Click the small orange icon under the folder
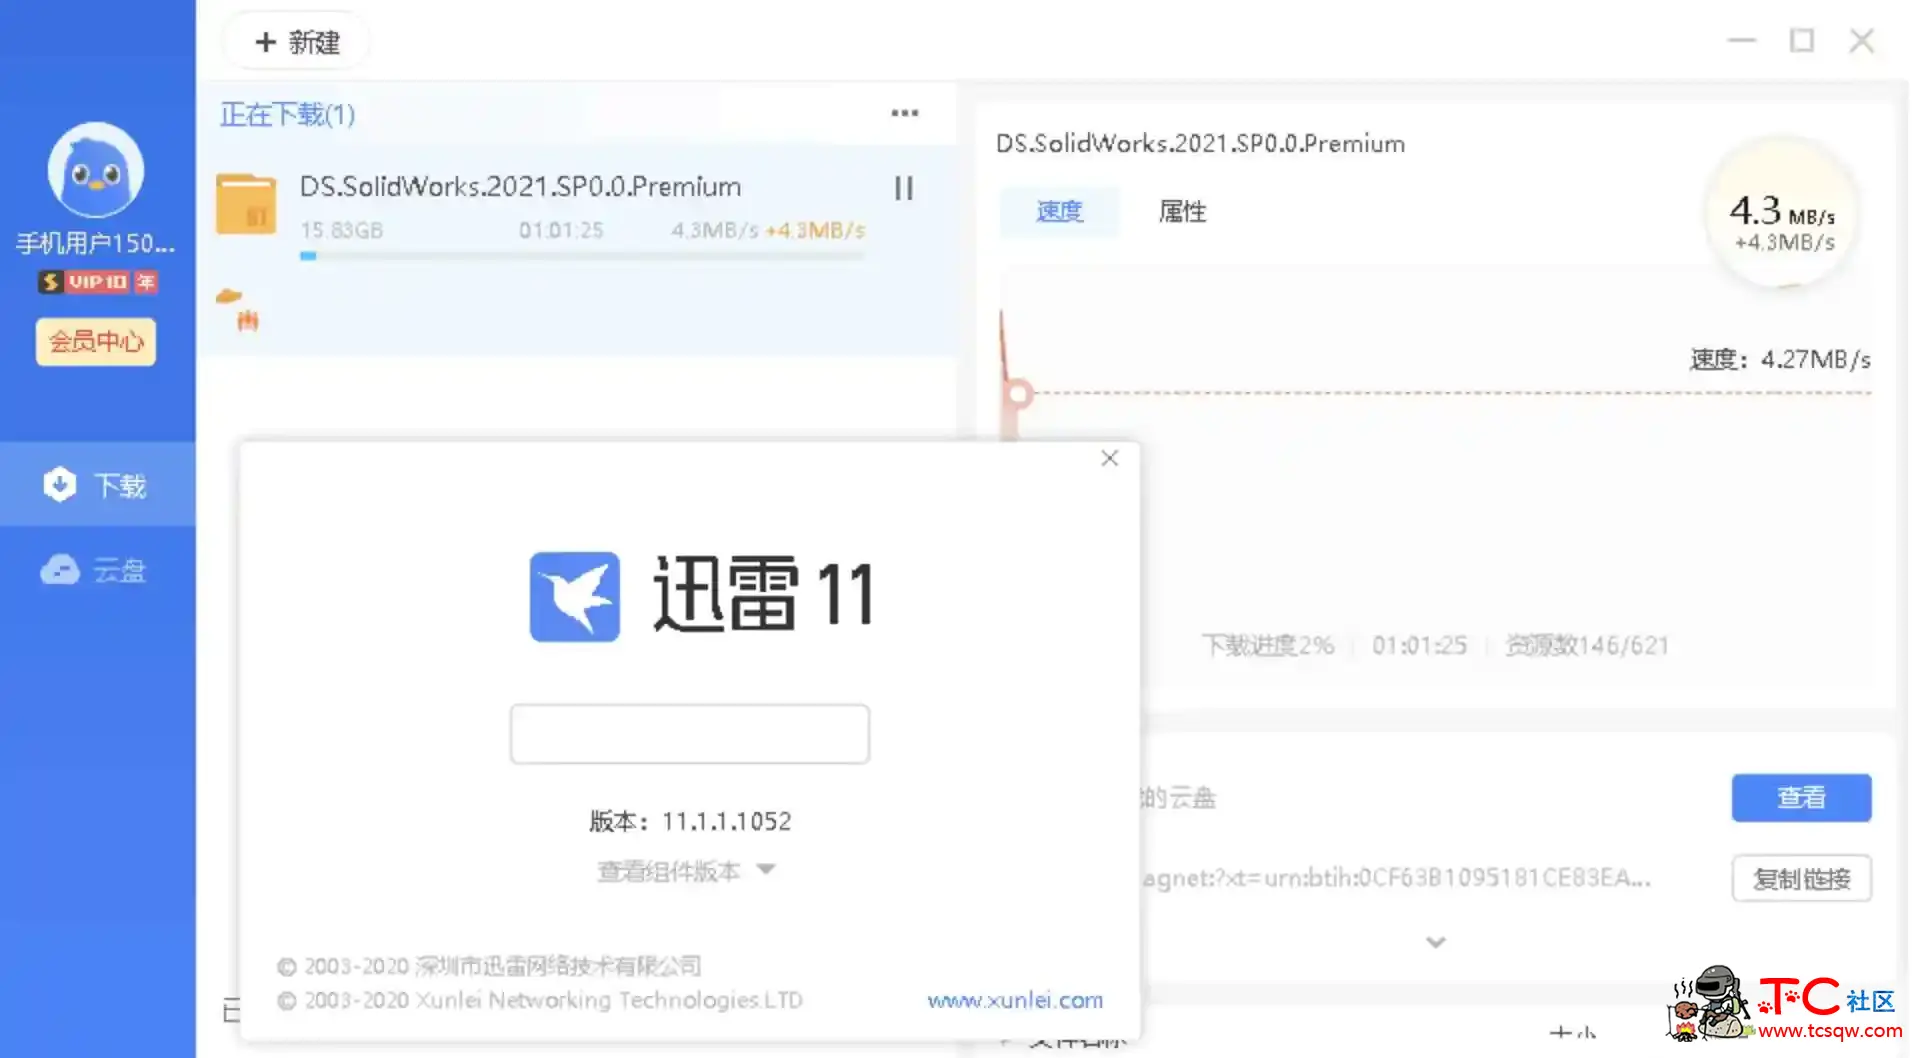Image resolution: width=1914 pixels, height=1058 pixels. click(x=239, y=309)
